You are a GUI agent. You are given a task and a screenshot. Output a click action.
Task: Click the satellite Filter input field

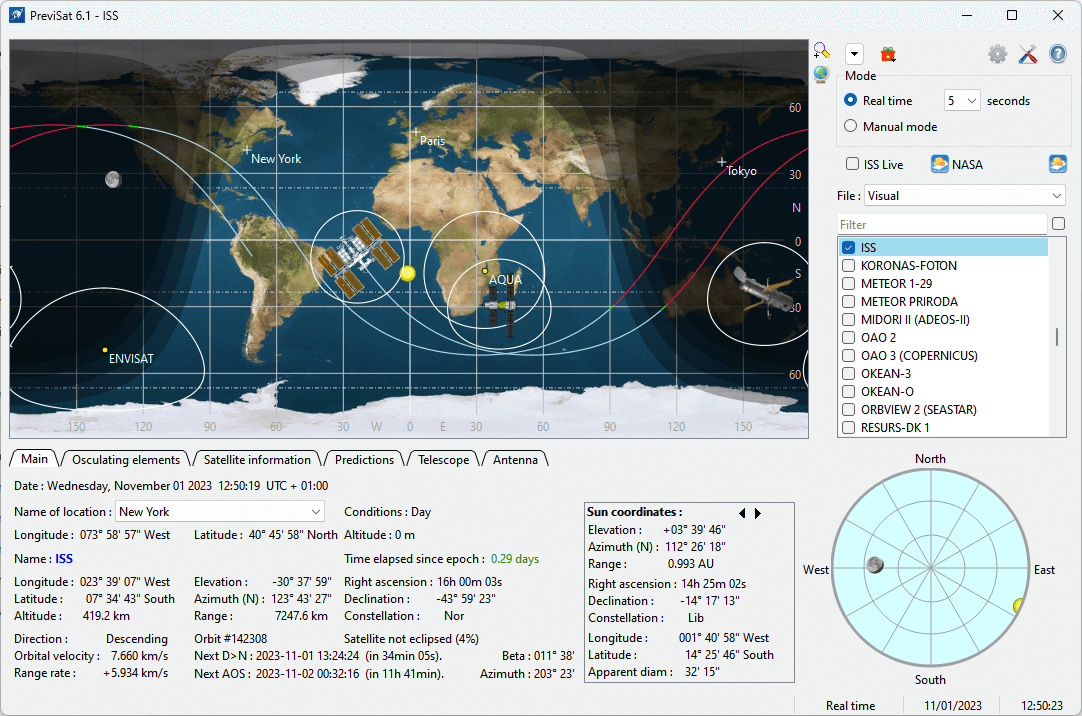point(942,224)
